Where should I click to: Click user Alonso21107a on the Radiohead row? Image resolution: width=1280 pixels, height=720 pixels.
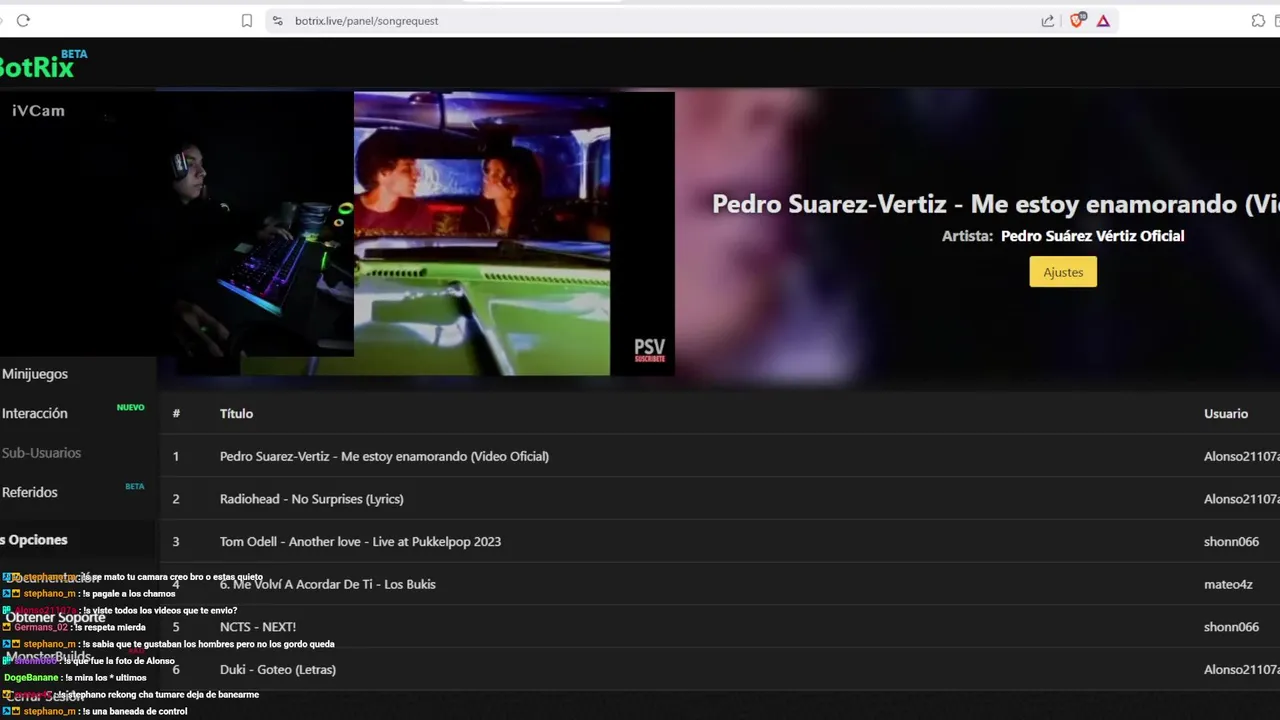click(1242, 499)
